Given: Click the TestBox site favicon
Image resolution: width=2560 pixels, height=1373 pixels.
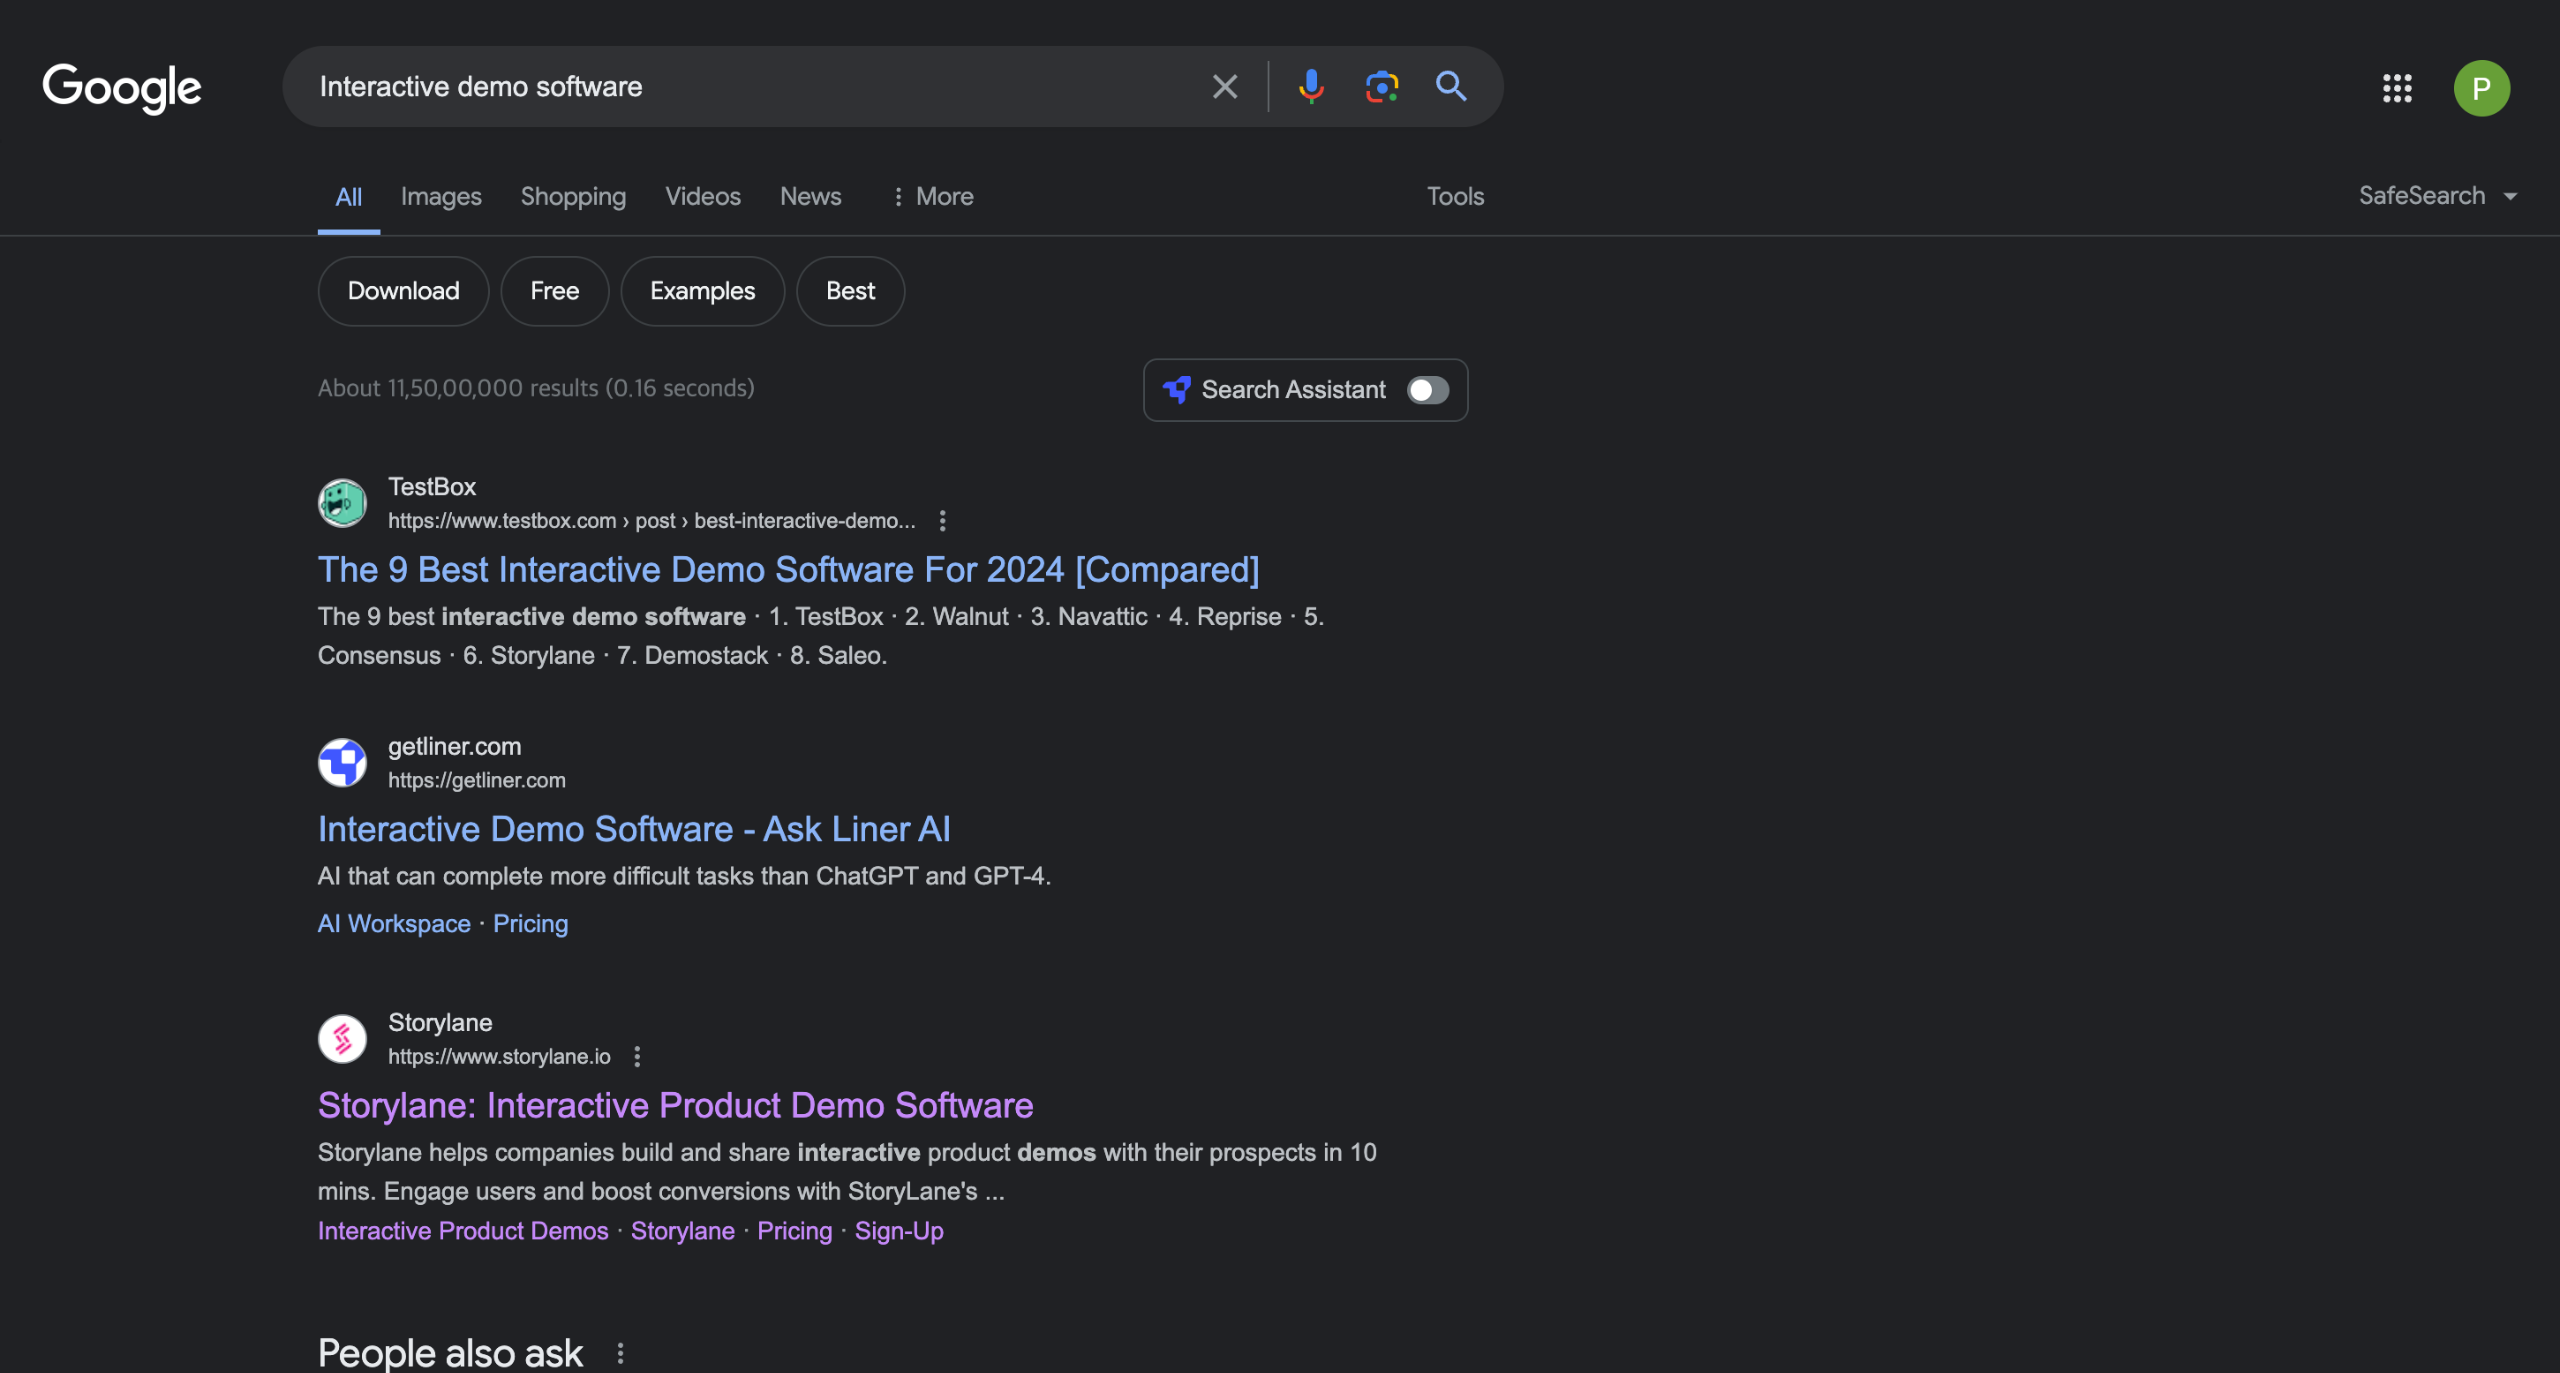Looking at the screenshot, I should click(x=342, y=503).
